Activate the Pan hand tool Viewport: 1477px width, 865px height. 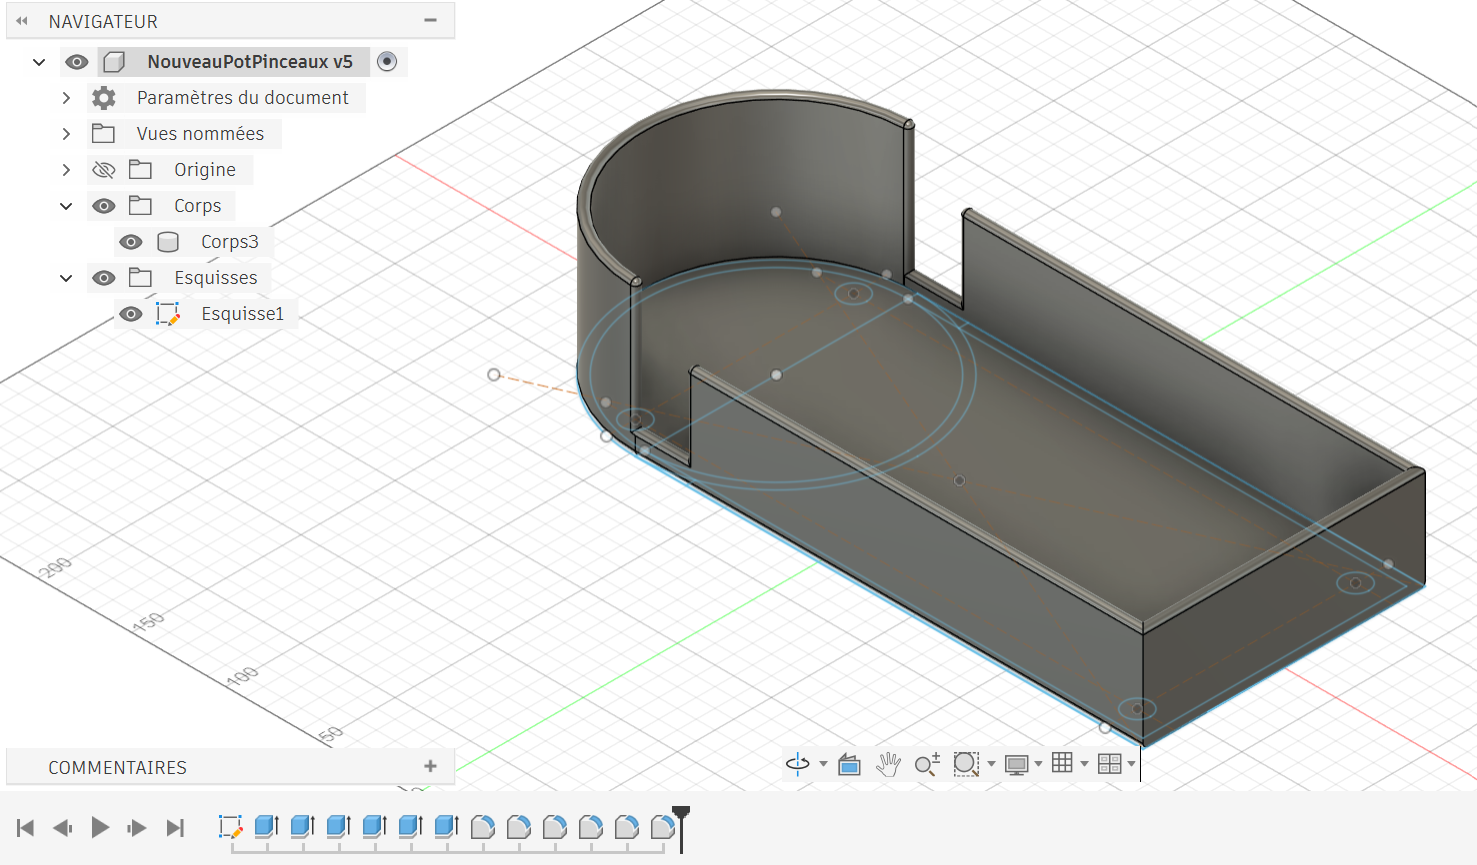tap(887, 764)
